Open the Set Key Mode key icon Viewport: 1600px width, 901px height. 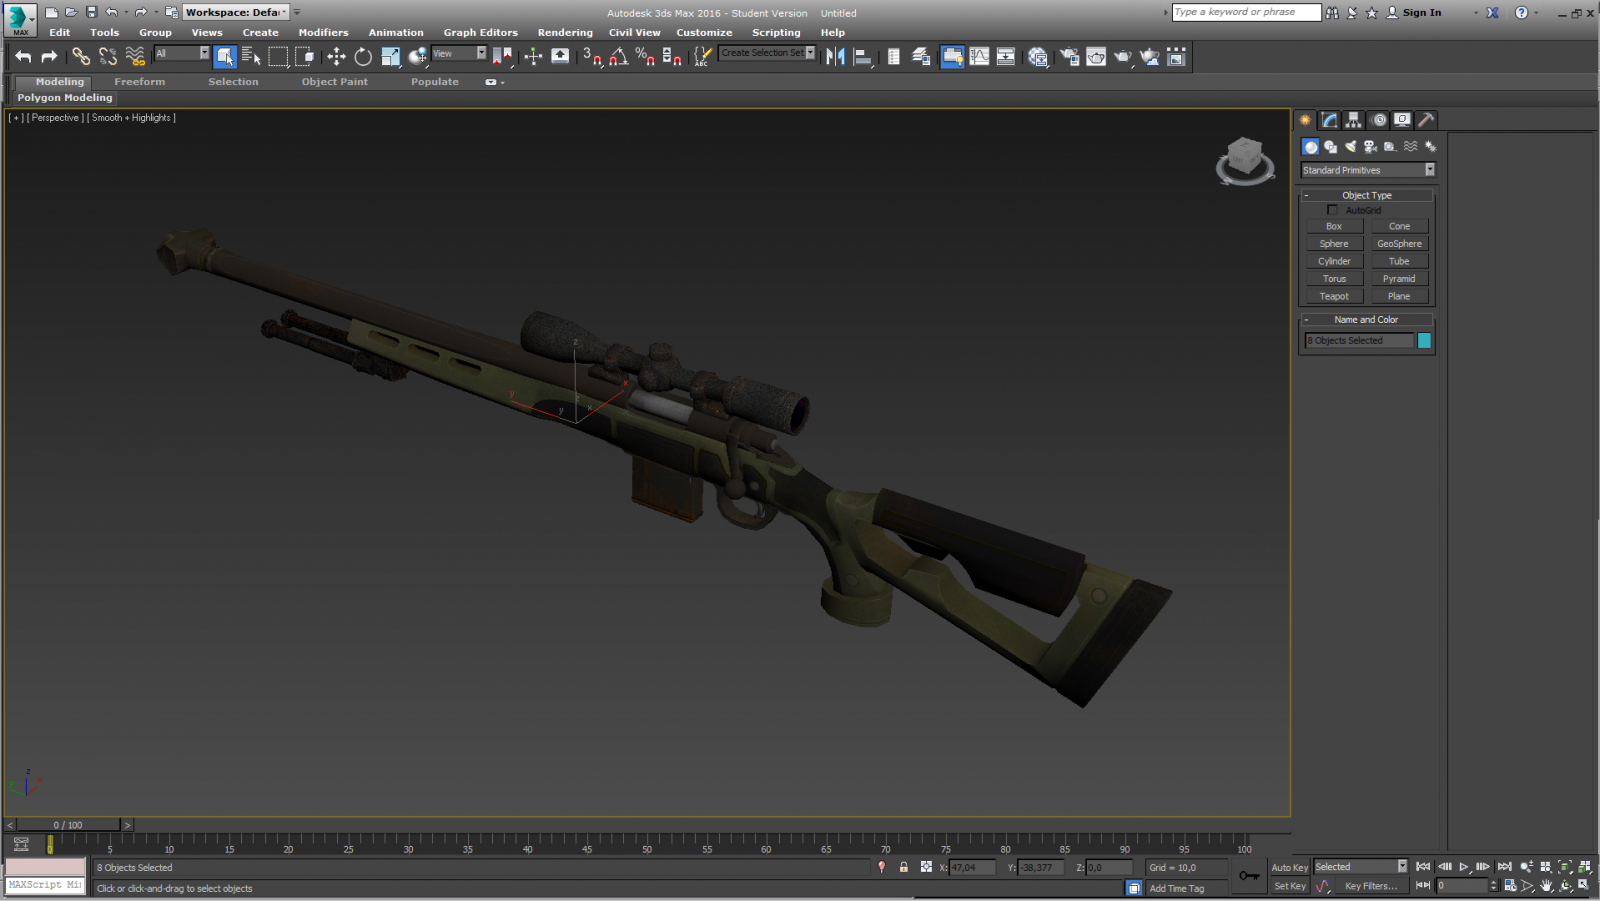[1249, 876]
